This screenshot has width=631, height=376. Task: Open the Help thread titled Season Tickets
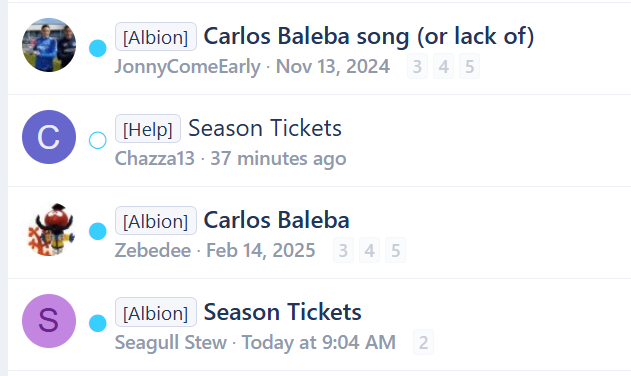point(265,128)
